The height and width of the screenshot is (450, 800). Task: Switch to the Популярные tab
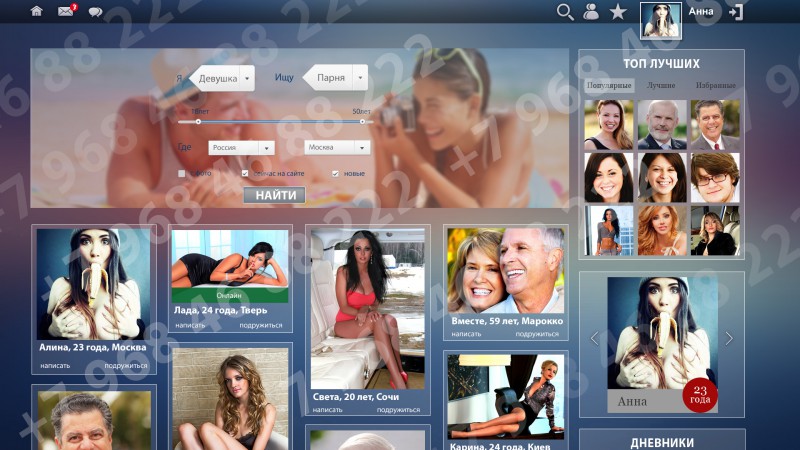click(609, 85)
